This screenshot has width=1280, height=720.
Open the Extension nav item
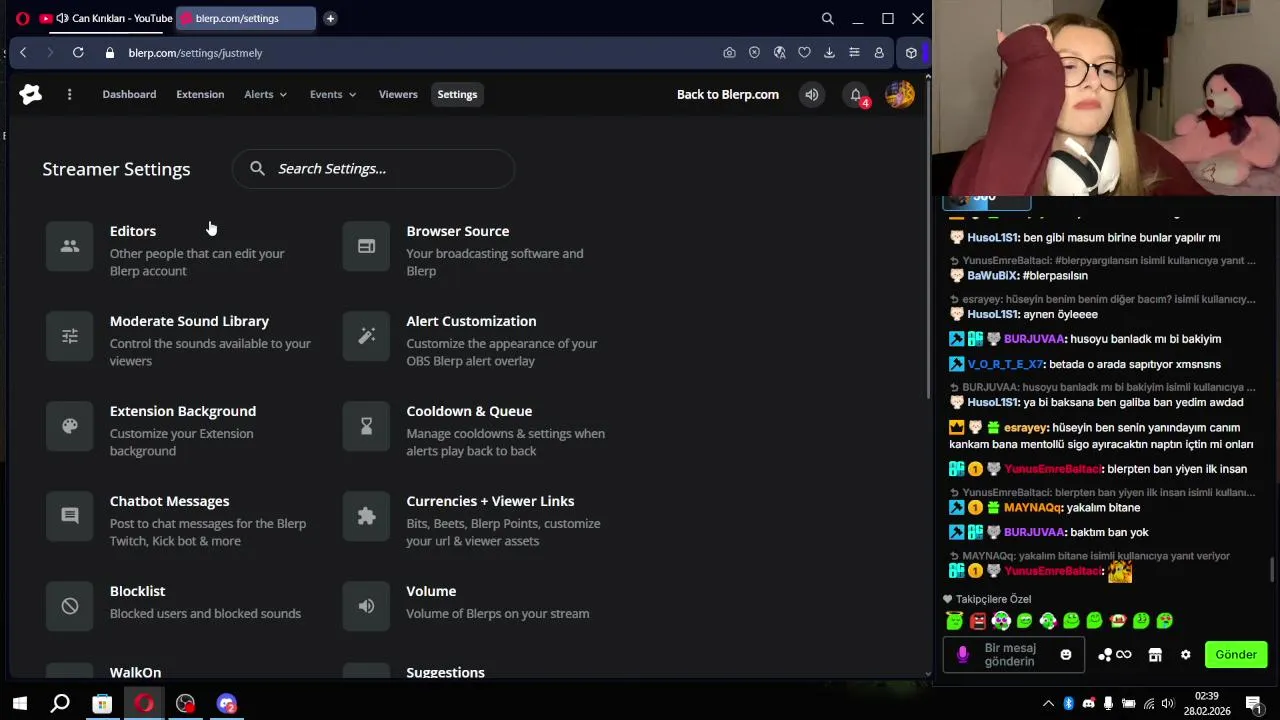200,94
